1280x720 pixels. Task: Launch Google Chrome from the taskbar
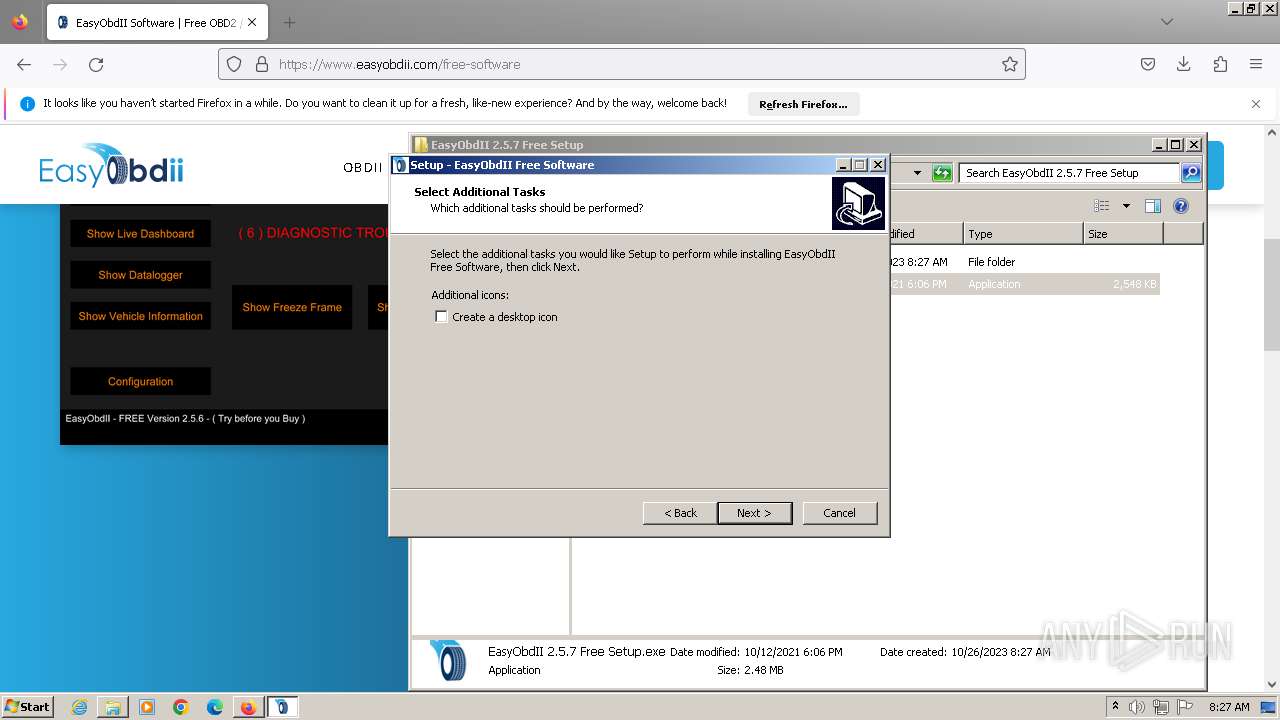tap(181, 707)
